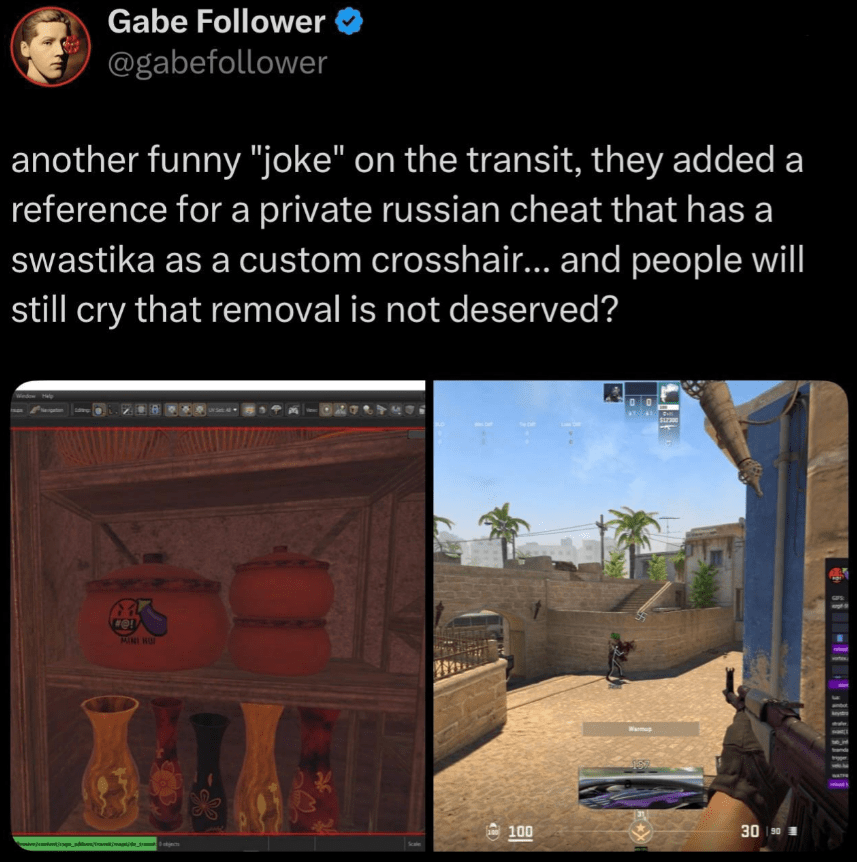Open the right gameplay screenshot thumbnail
Viewport: 857px width, 862px height.
pyautogui.click(x=640, y=616)
